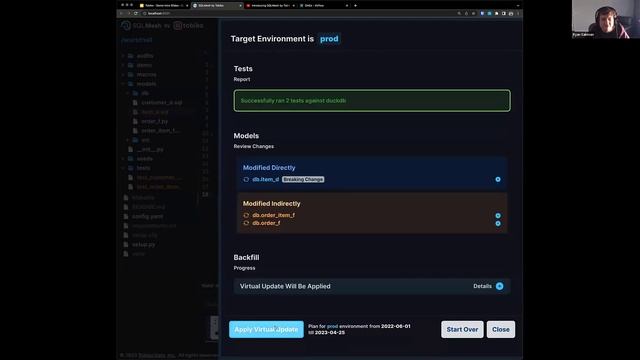
Task: Click the refresh icon beside db.order_item_f
Action: 246,215
